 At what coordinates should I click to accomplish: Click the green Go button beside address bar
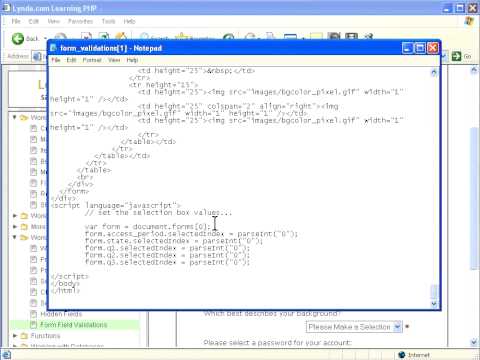point(456,56)
